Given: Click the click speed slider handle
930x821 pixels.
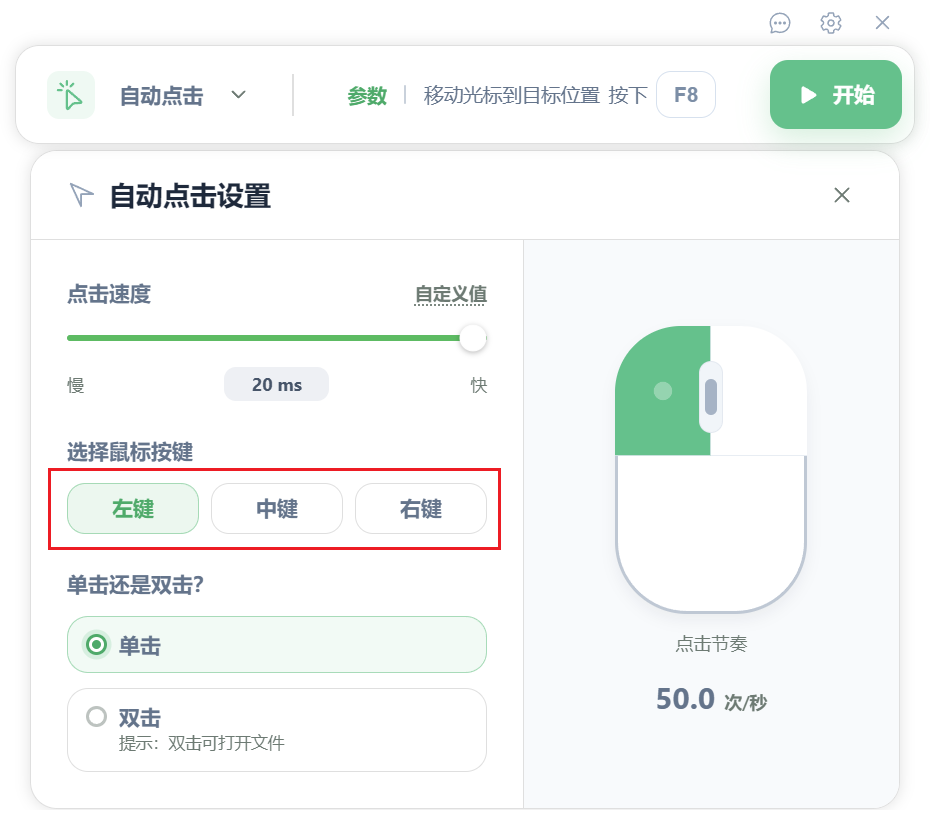Looking at the screenshot, I should click(x=473, y=338).
